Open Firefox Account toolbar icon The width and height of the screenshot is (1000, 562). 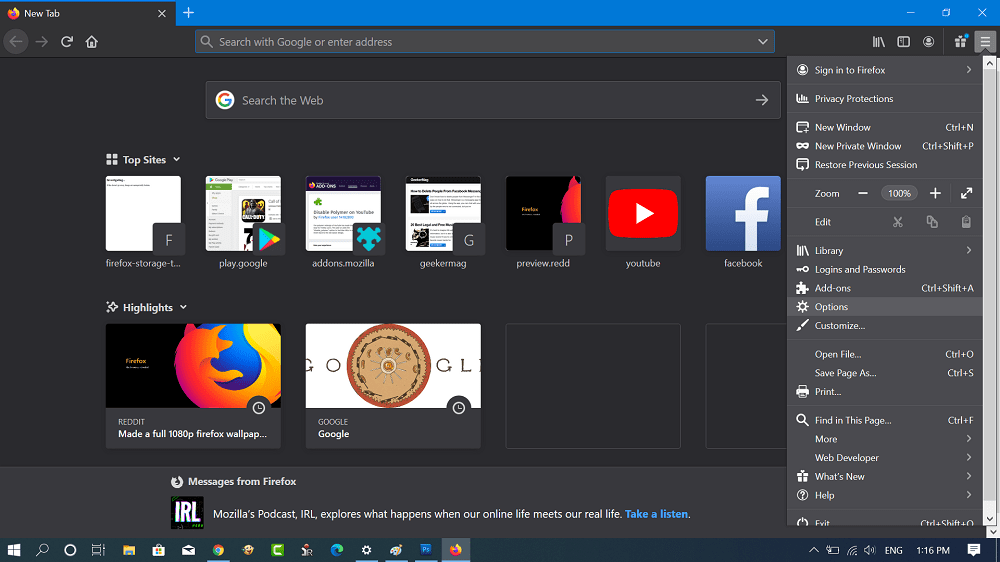coord(929,42)
